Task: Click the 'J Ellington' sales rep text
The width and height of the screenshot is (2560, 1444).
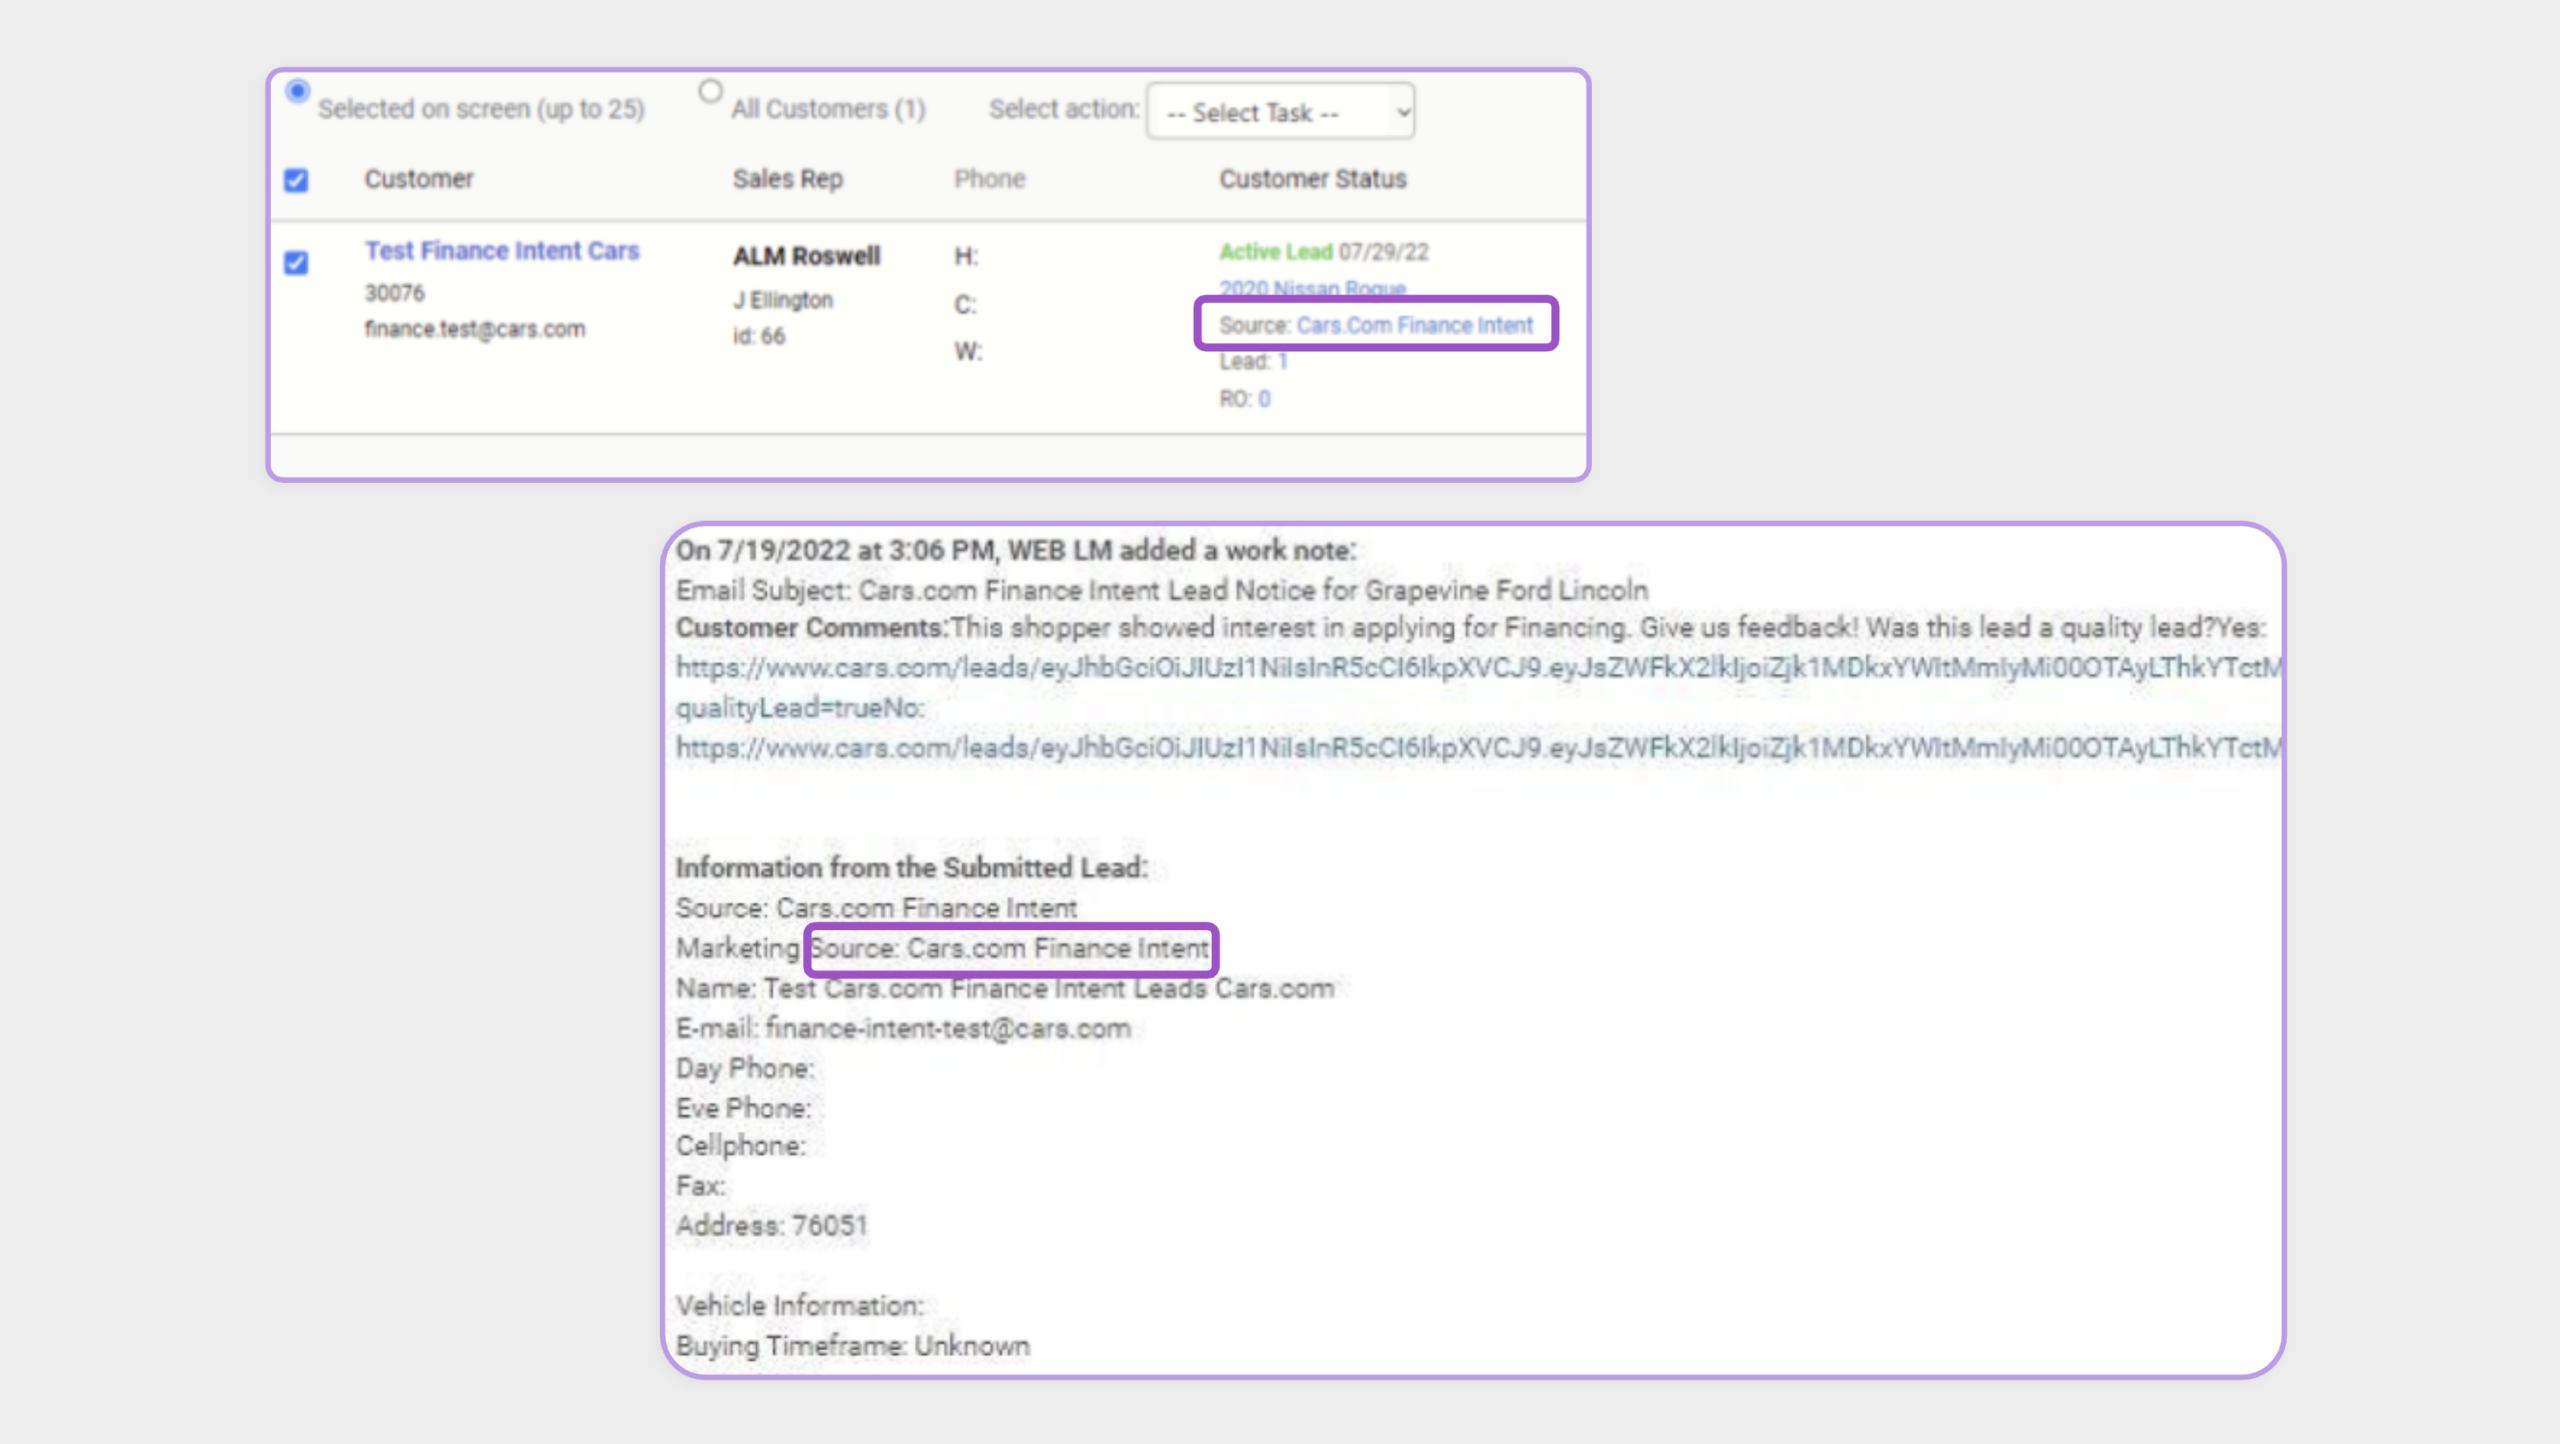Action: pyautogui.click(x=783, y=300)
